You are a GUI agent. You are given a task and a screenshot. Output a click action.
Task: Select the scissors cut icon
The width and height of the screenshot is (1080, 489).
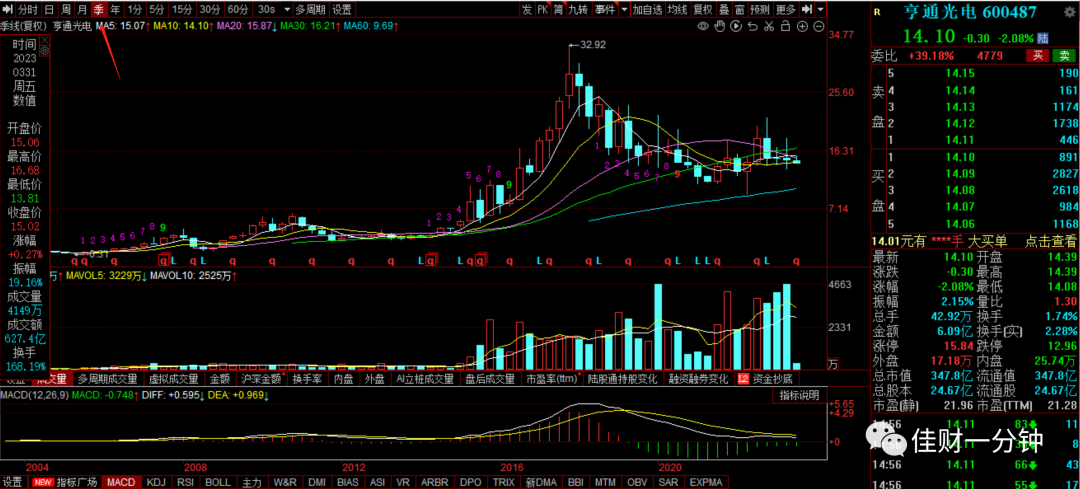point(769,26)
